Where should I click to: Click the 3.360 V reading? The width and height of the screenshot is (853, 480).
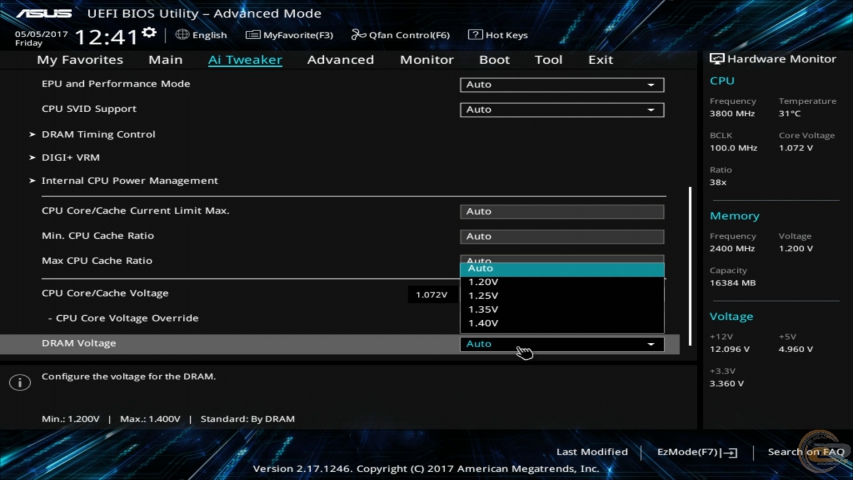pos(726,384)
